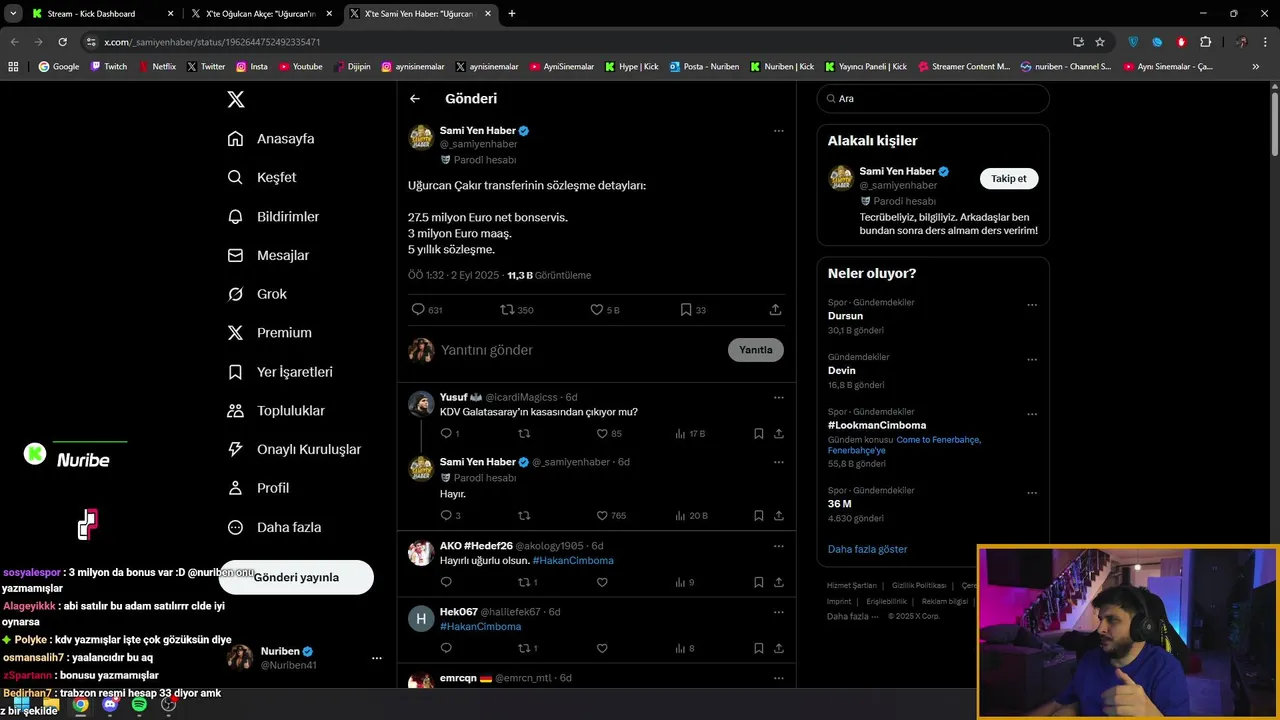Click repost icon with 350 reposts
Viewport: 1280px width, 720px height.
(517, 310)
